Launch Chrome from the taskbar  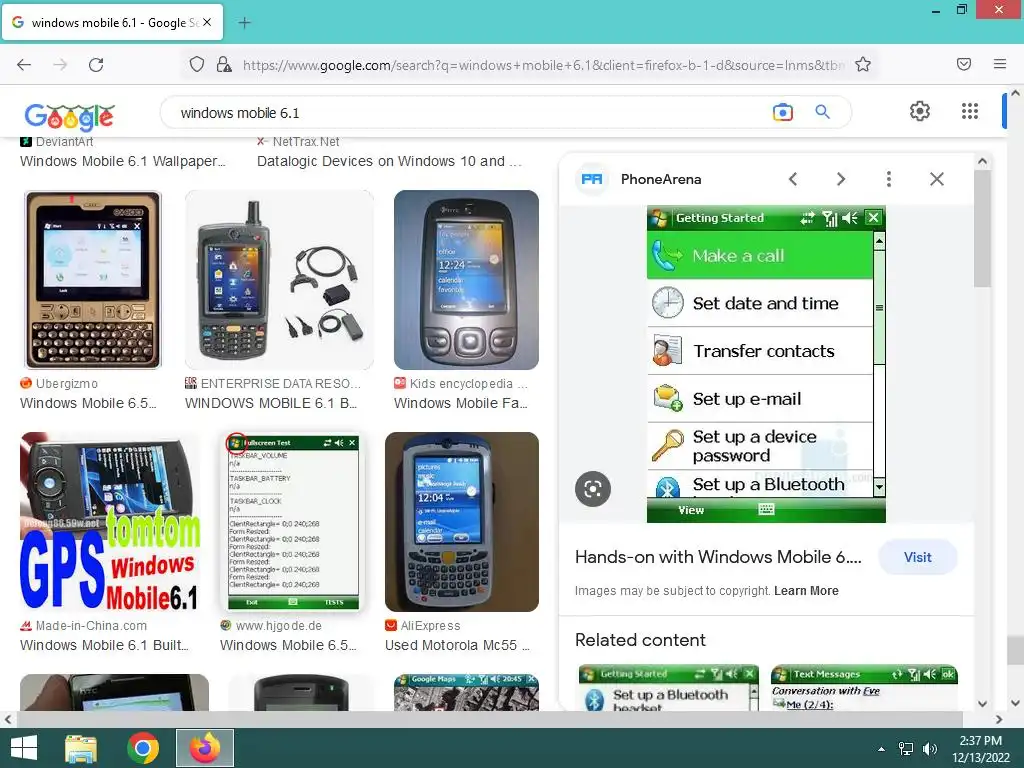tap(142, 748)
